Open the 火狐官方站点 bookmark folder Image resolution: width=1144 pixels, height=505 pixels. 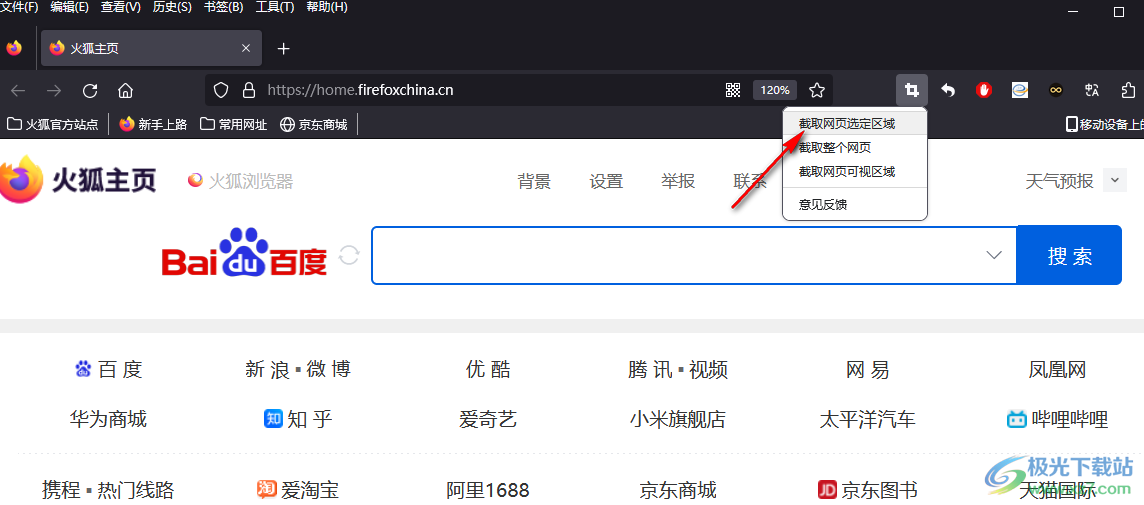pos(53,124)
